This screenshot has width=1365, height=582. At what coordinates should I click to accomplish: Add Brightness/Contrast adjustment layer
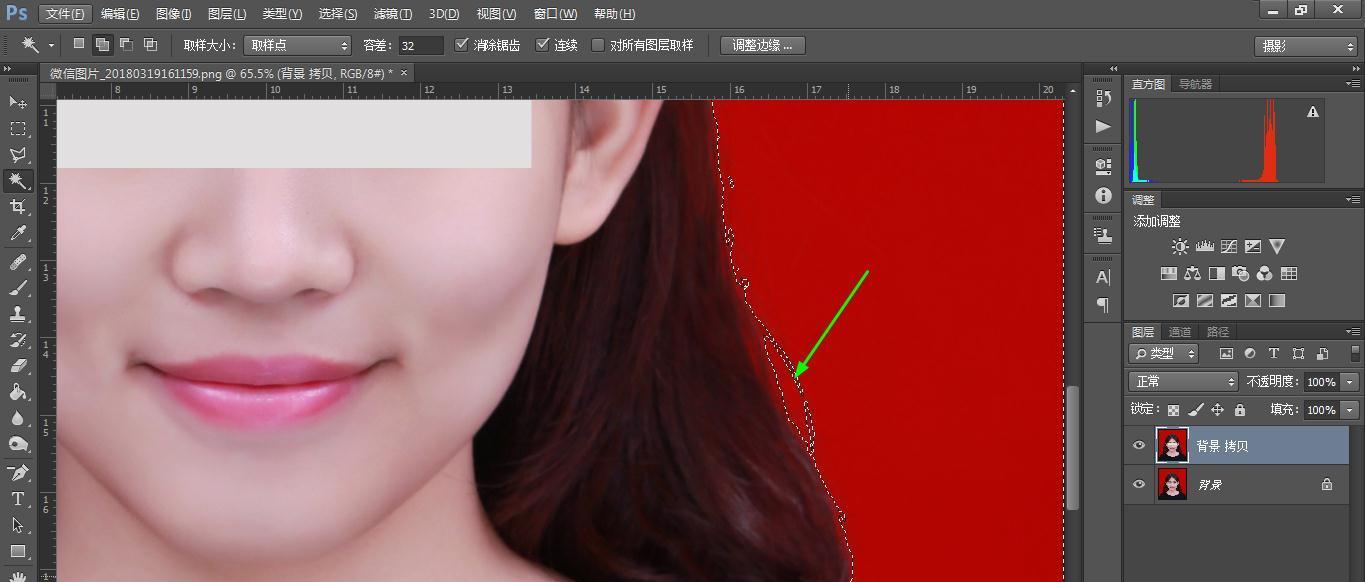(1181, 247)
